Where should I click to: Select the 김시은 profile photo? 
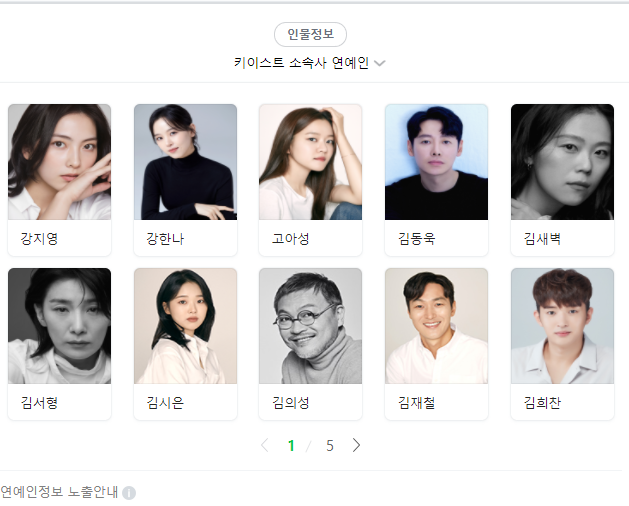click(185, 326)
